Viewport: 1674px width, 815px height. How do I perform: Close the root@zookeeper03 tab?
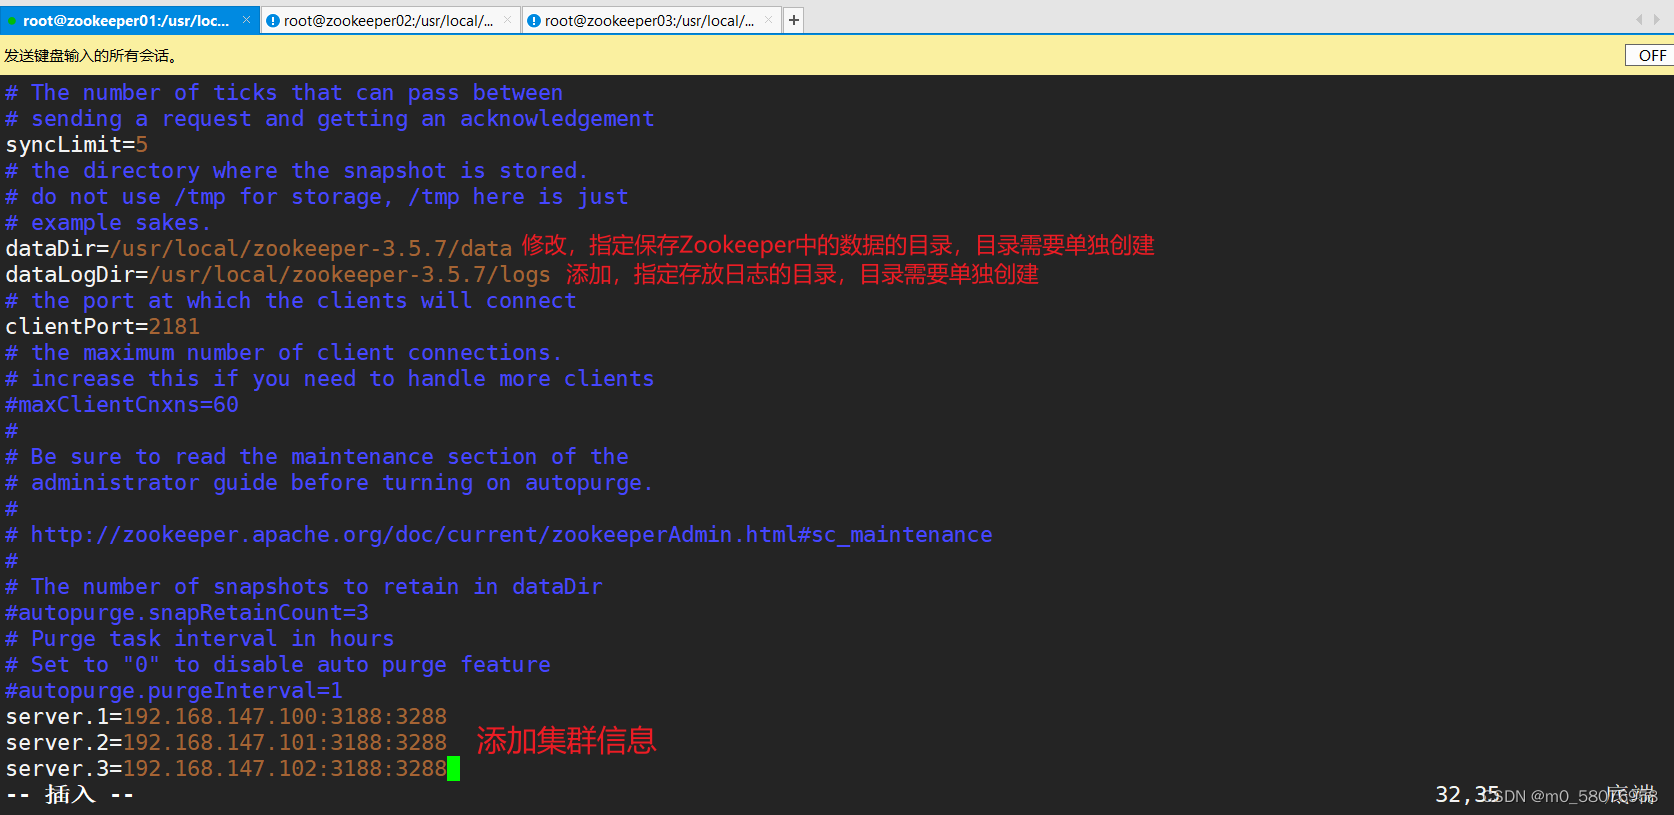769,20
